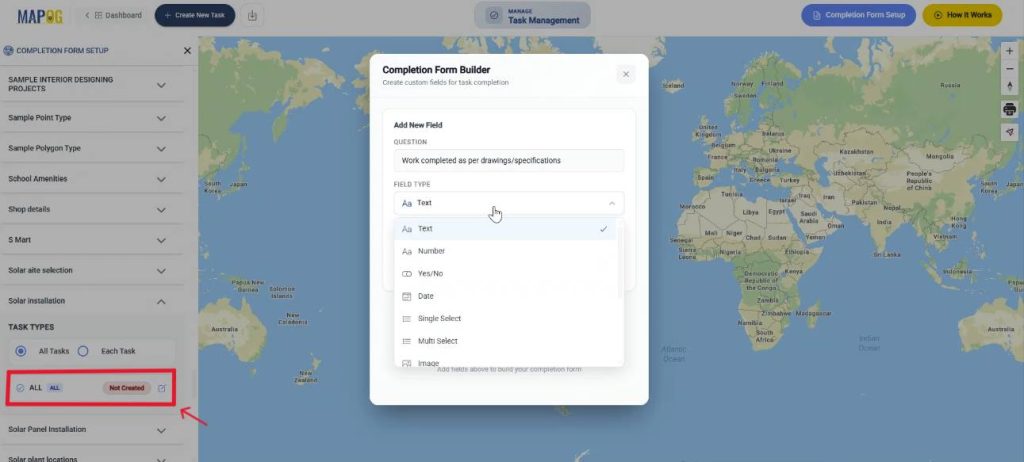This screenshot has width=1024, height=462.
Task: Click the location arrow icon on map
Action: point(1009,132)
